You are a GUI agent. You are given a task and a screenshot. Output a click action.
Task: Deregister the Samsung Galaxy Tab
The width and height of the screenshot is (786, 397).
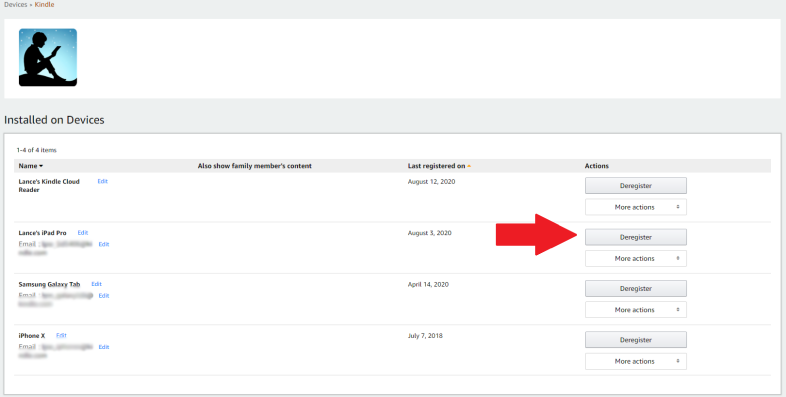(636, 288)
